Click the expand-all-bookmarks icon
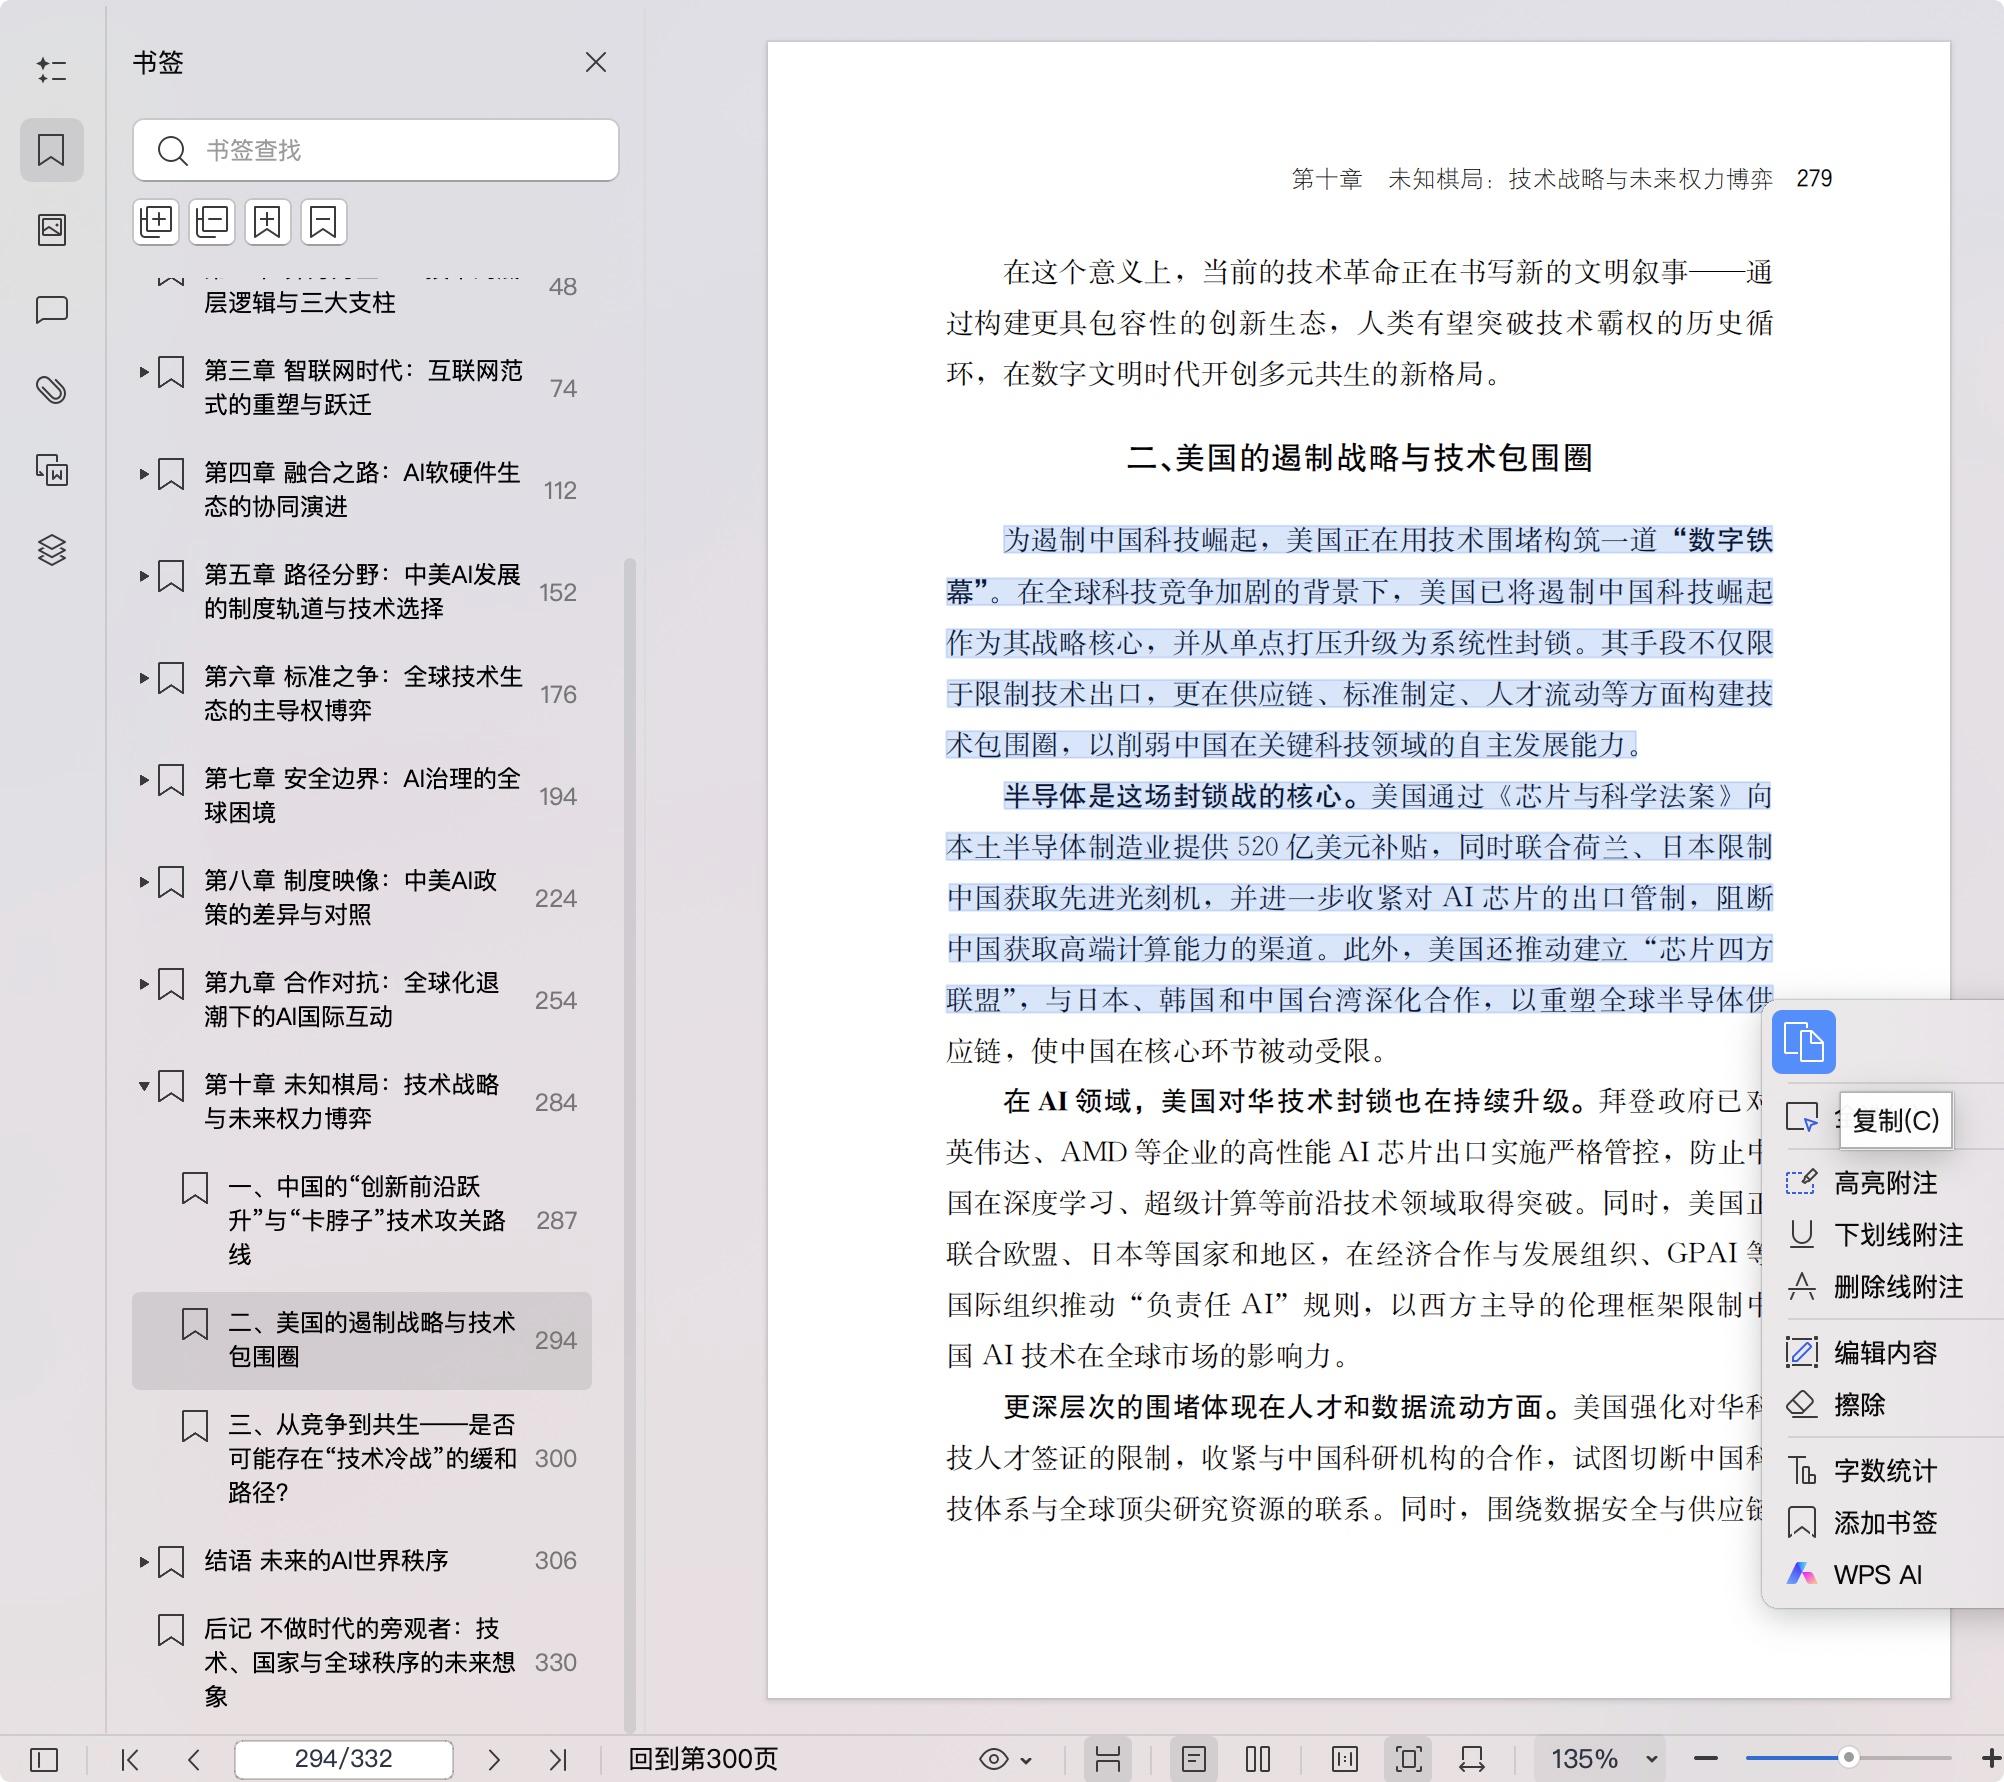 click(x=155, y=221)
